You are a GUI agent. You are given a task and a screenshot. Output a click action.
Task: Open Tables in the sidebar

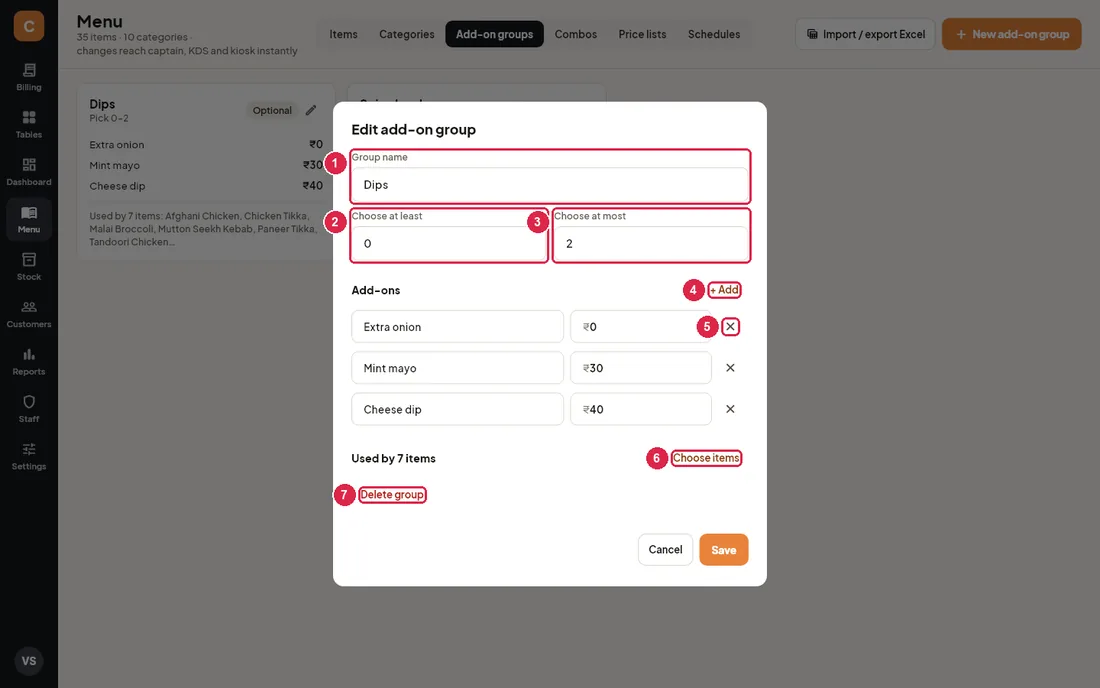click(29, 125)
